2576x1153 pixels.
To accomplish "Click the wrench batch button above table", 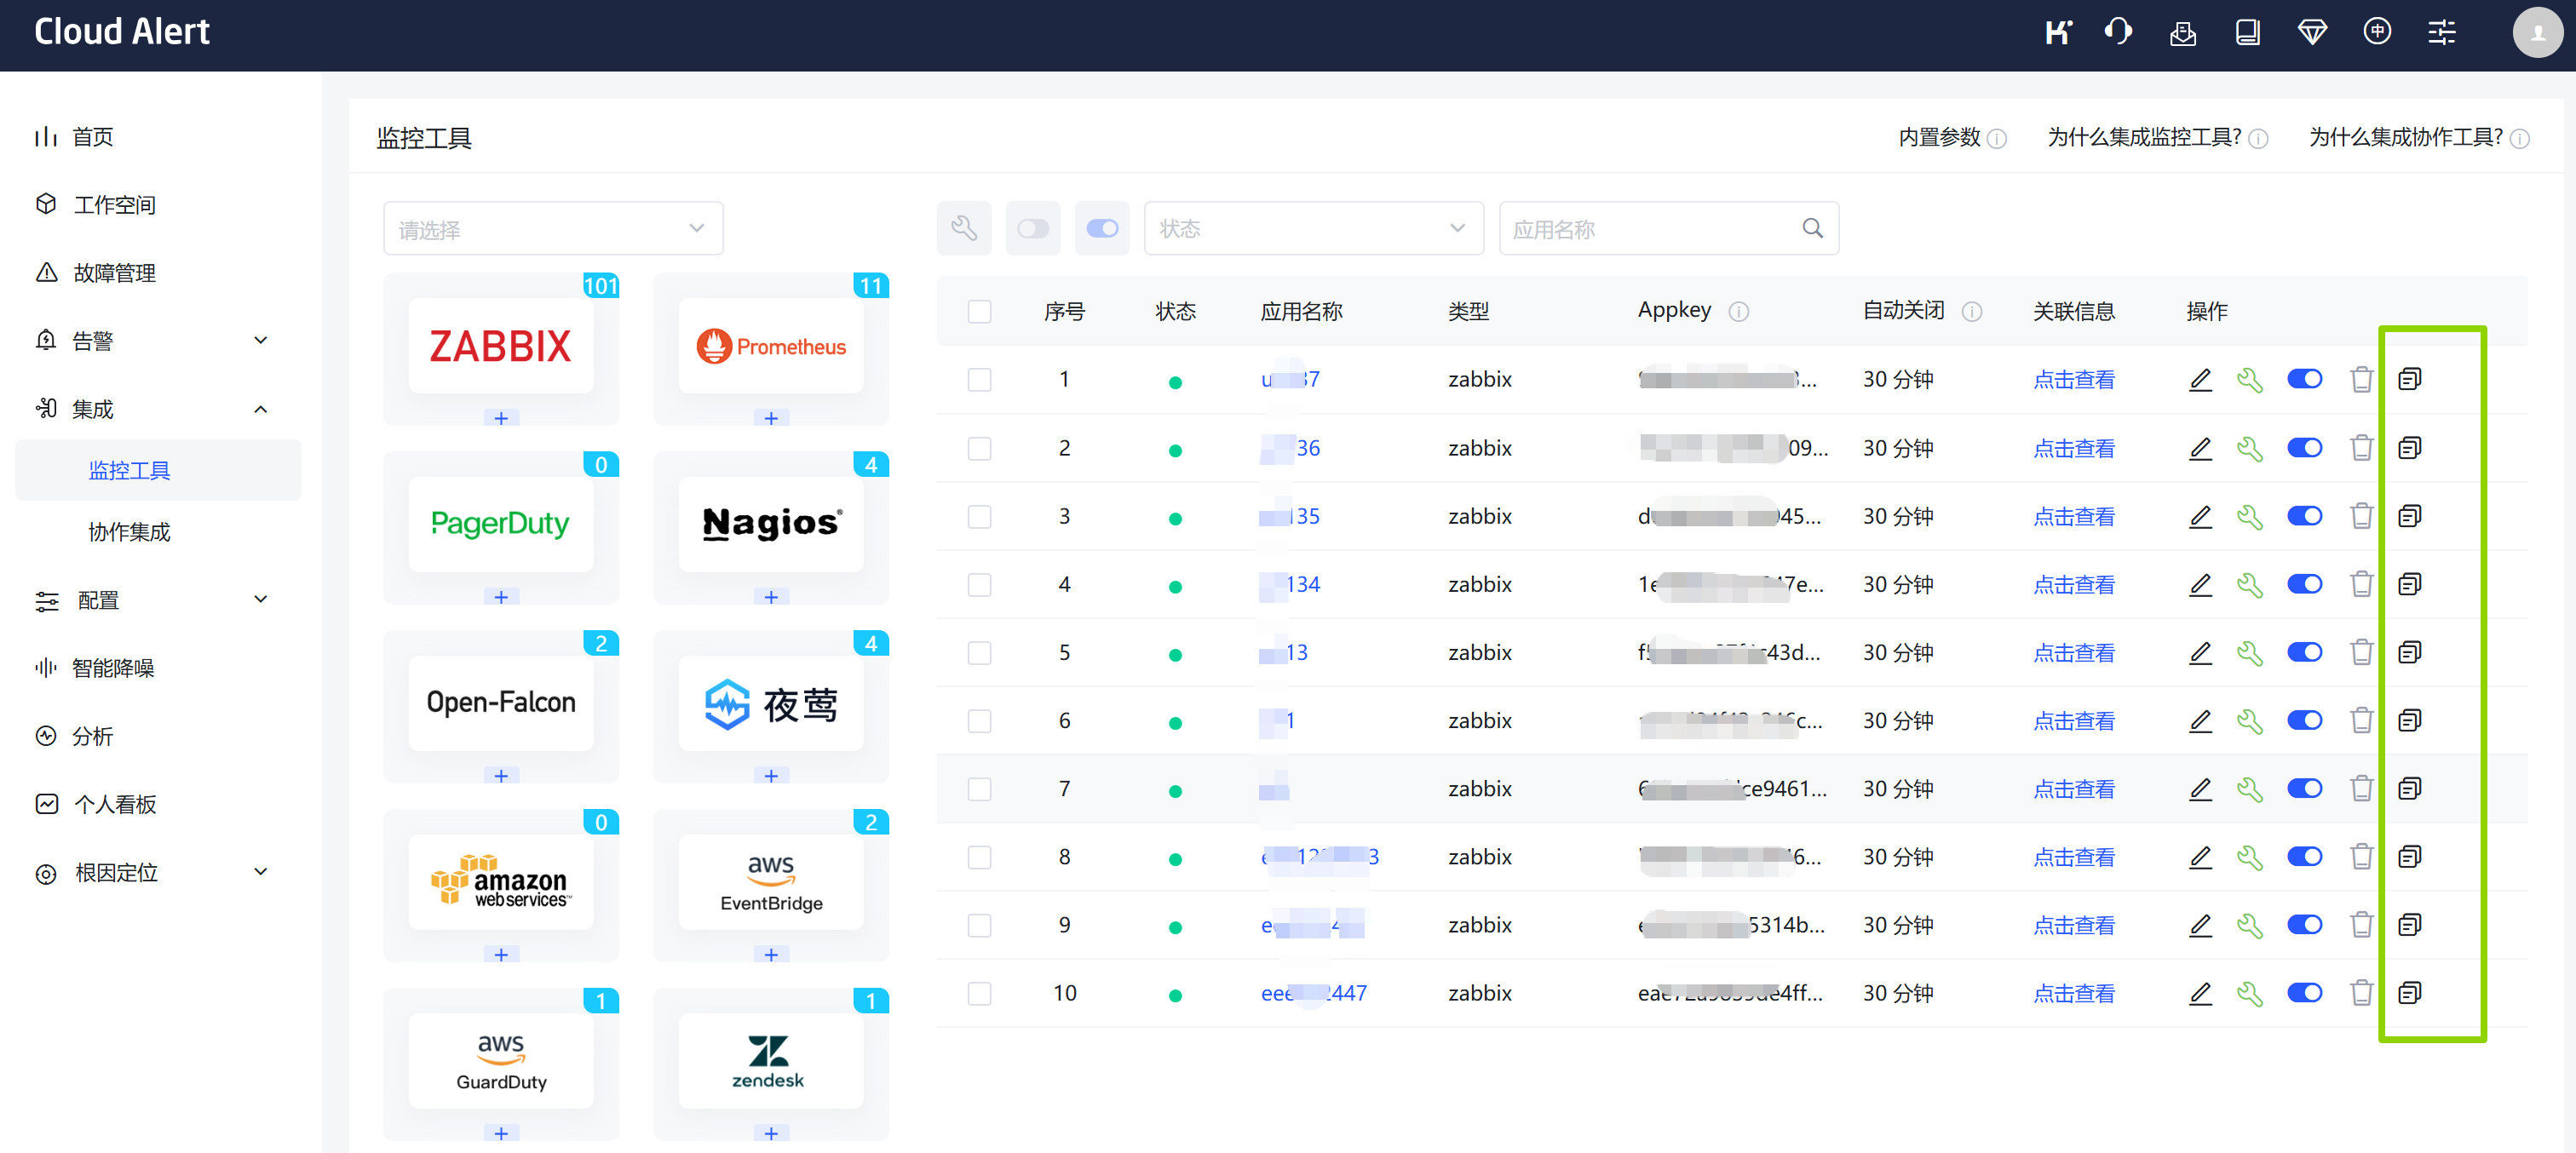I will pyautogui.click(x=964, y=229).
